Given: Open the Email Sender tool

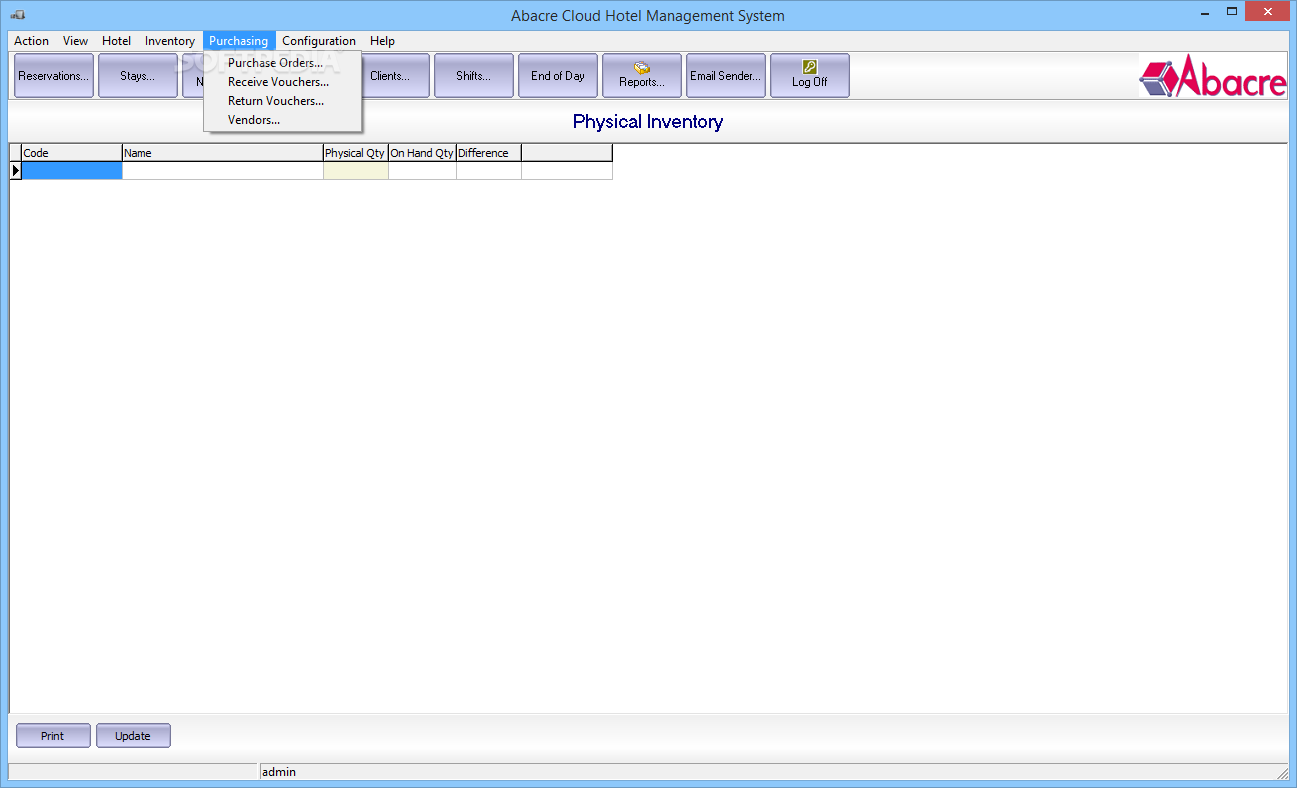Looking at the screenshot, I should (726, 76).
